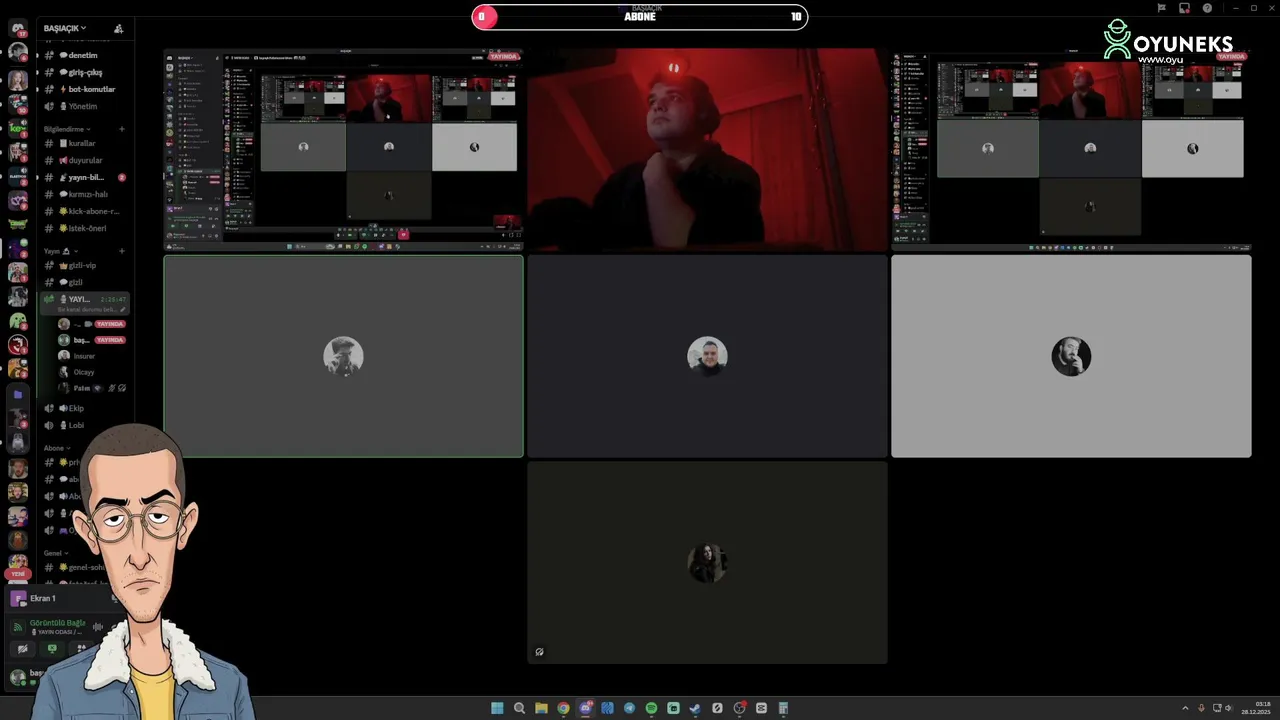
Task: Click the pencil icon to edit channel status
Action: pyautogui.click(x=124, y=310)
